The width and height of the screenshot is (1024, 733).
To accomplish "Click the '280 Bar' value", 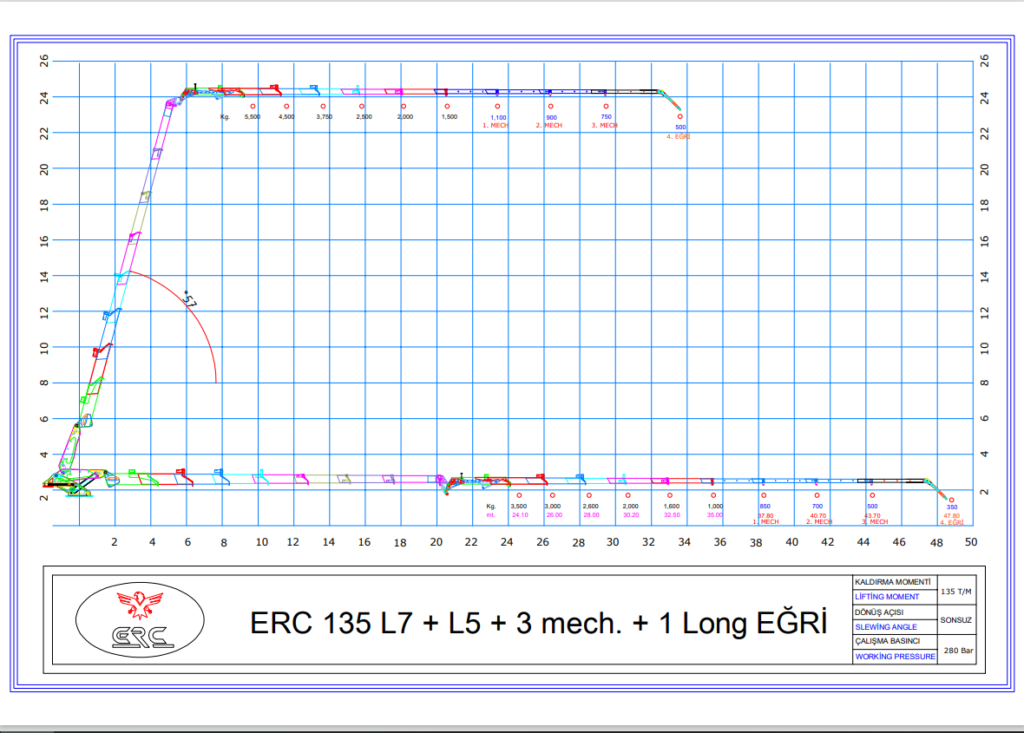I will click(958, 651).
